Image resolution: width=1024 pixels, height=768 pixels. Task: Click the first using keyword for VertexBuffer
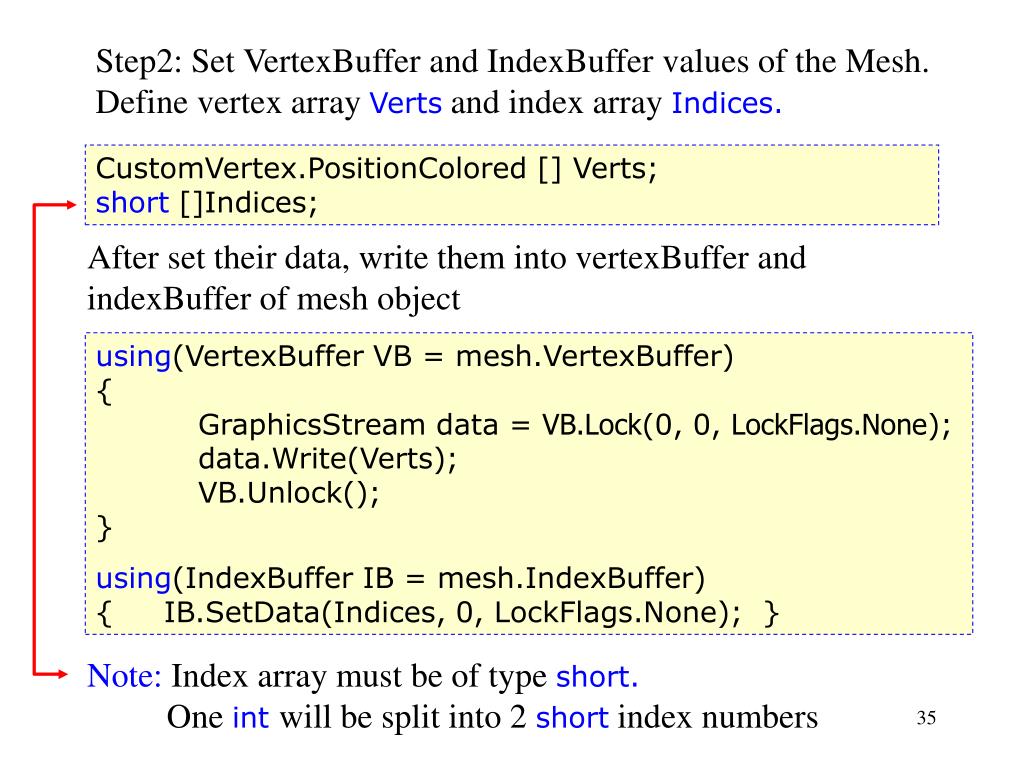[133, 357]
